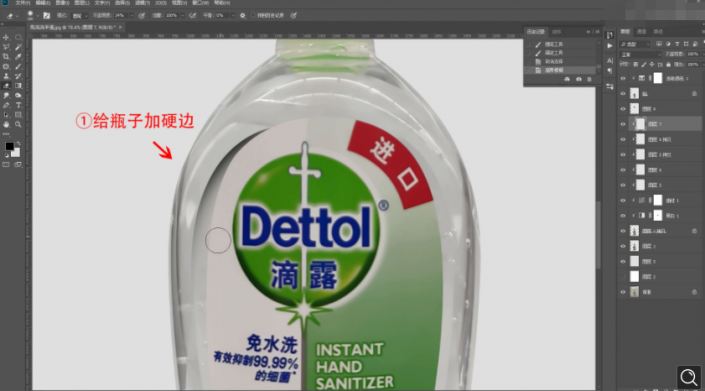The width and height of the screenshot is (705, 391).
Task: Open the 滤镜 menu
Action: coord(143,3)
